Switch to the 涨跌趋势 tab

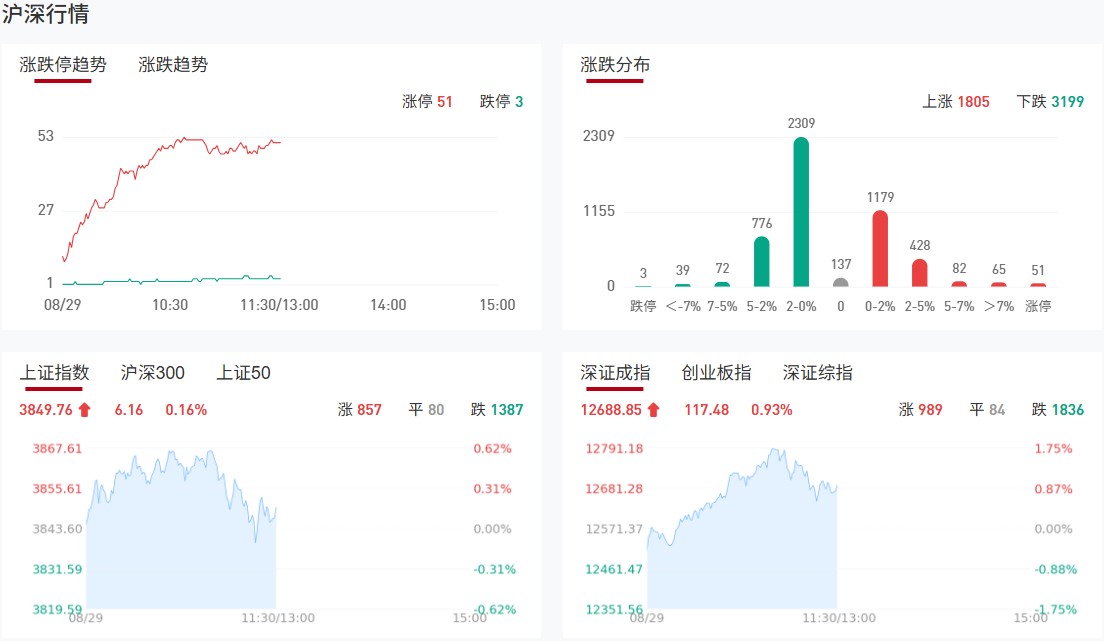tap(173, 65)
